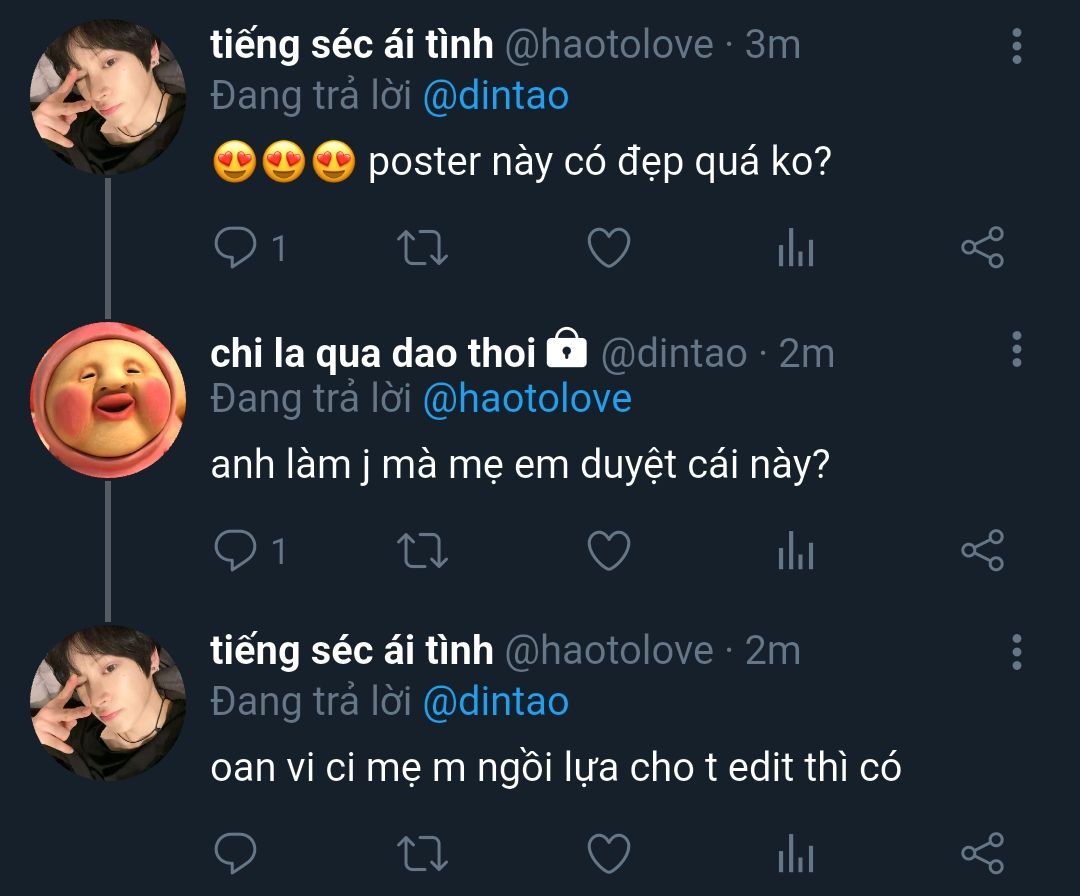The width and height of the screenshot is (1080, 896).
Task: Reply to the "oan vi ci" tweet
Action: click(x=236, y=854)
